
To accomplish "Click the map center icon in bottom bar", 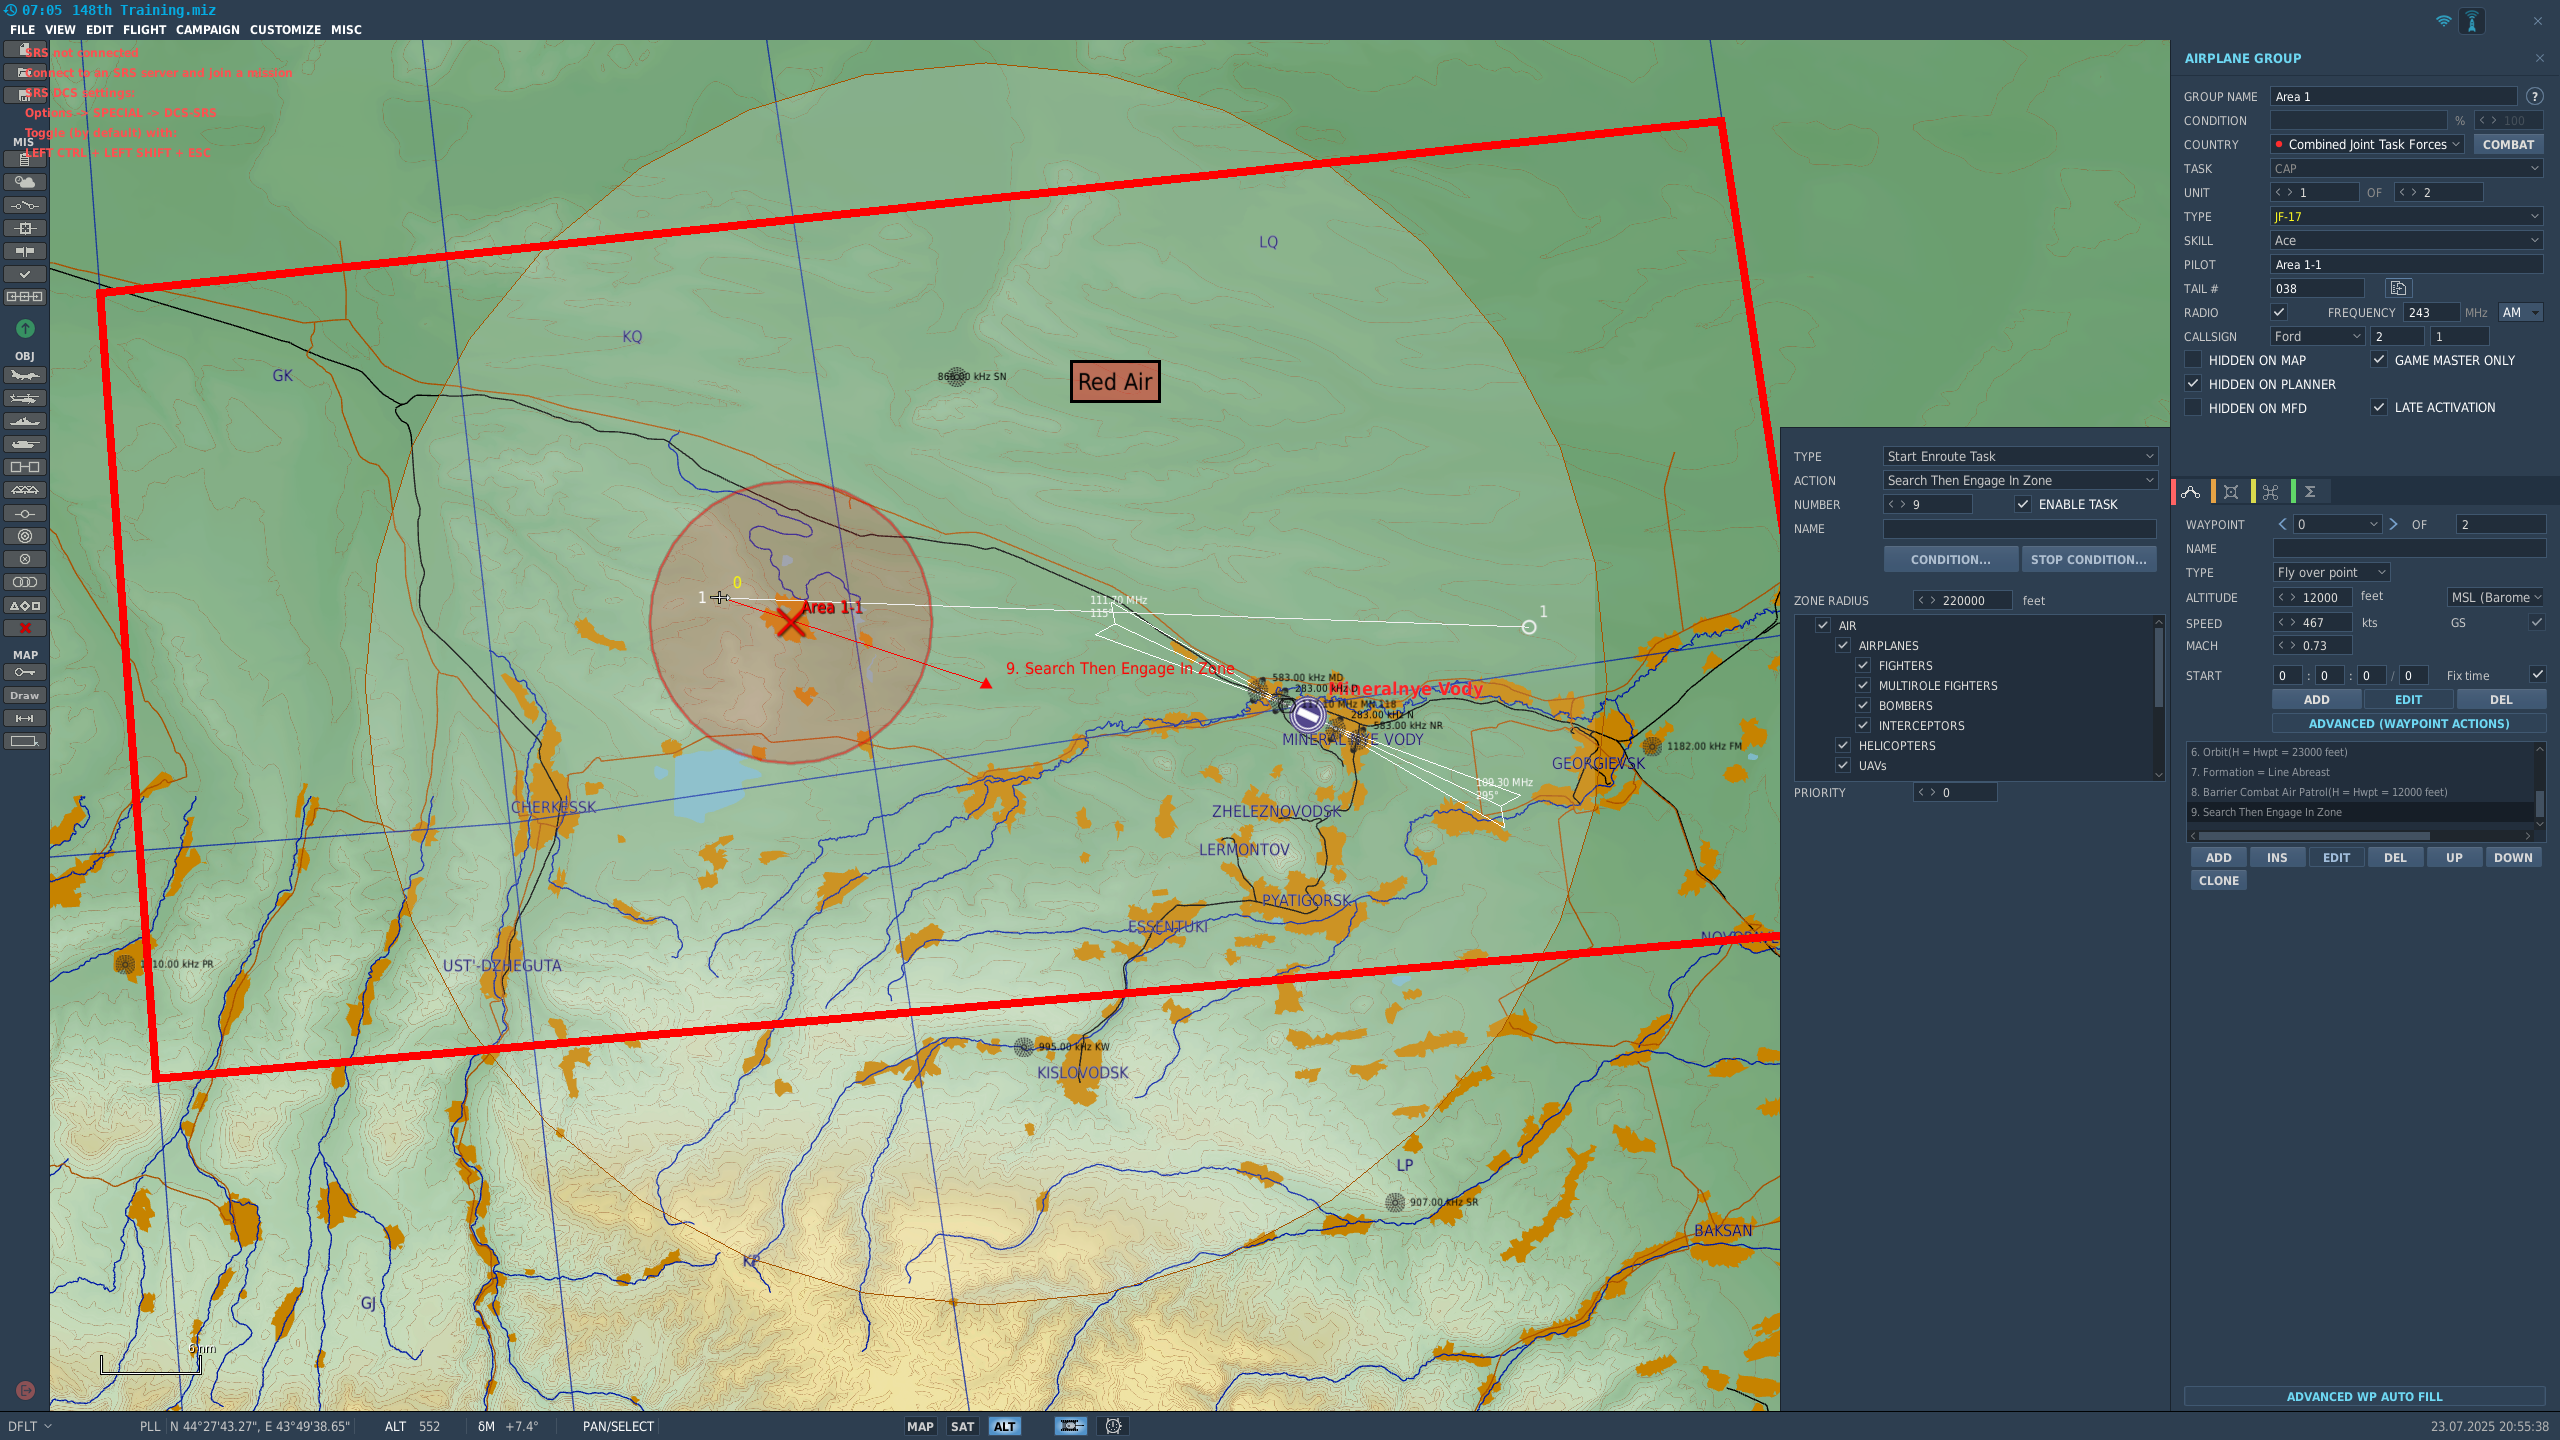I will coord(1070,1426).
